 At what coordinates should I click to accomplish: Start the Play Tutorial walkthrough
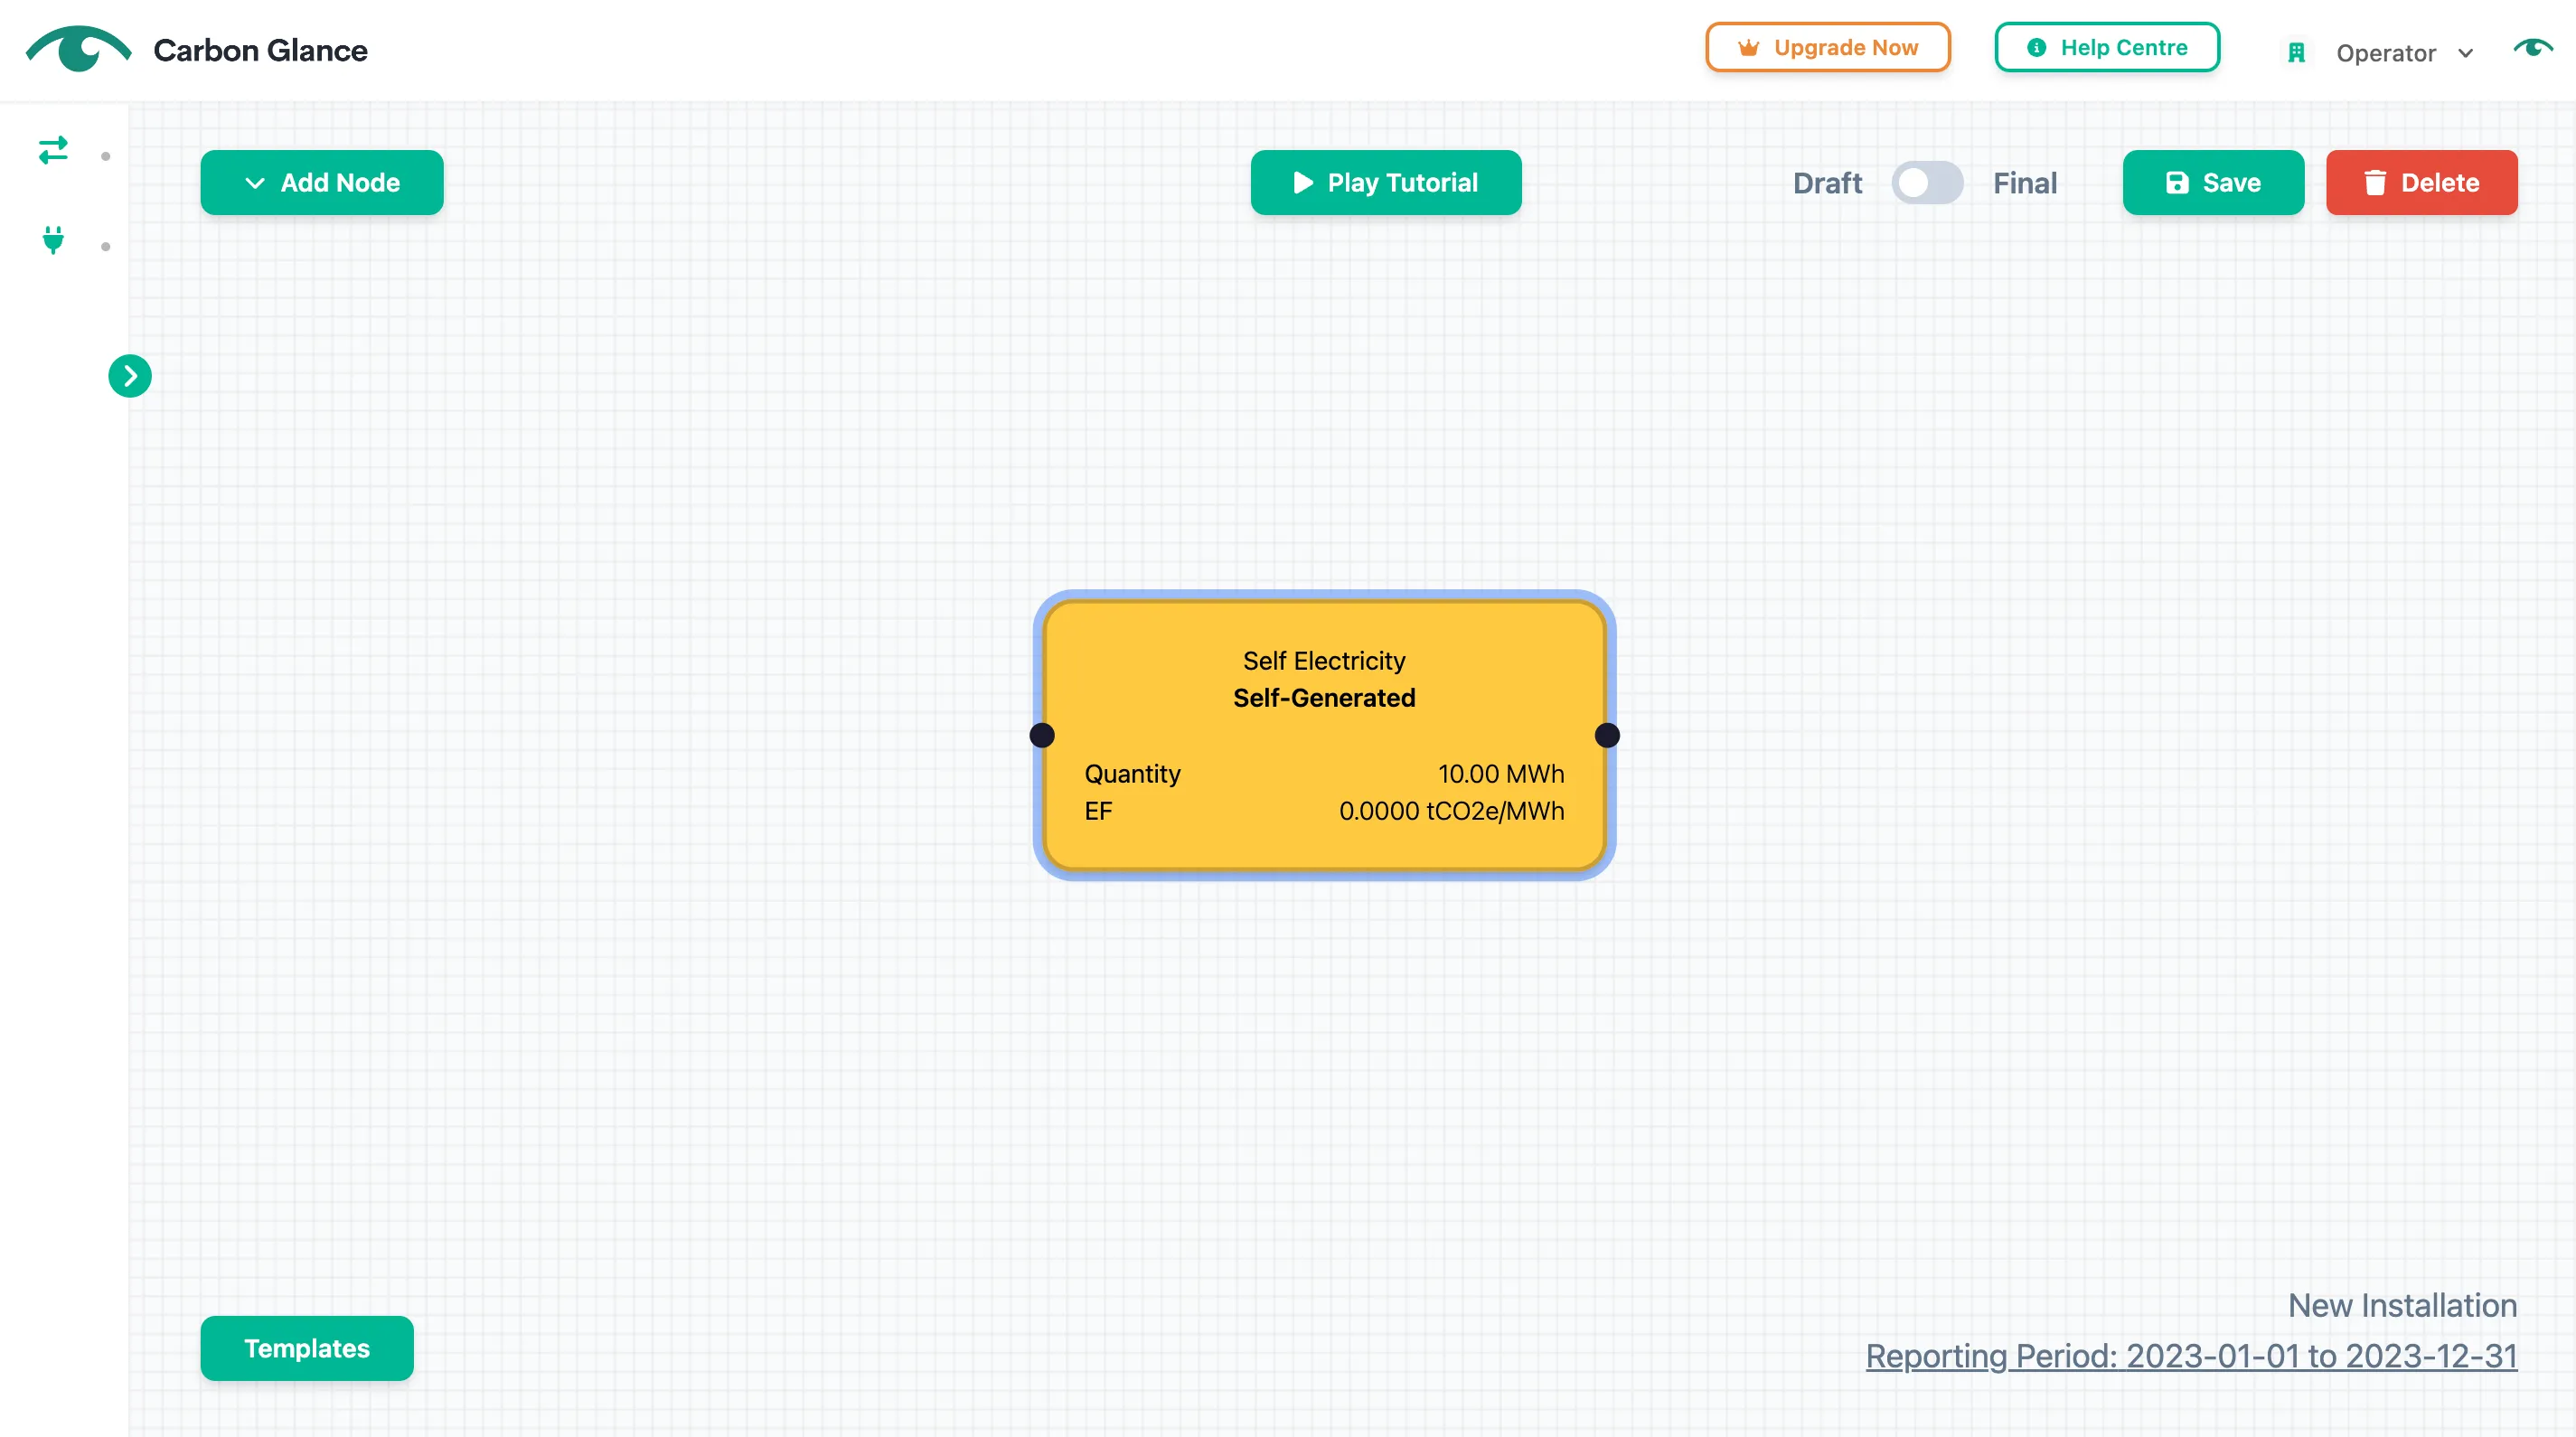pos(1386,183)
